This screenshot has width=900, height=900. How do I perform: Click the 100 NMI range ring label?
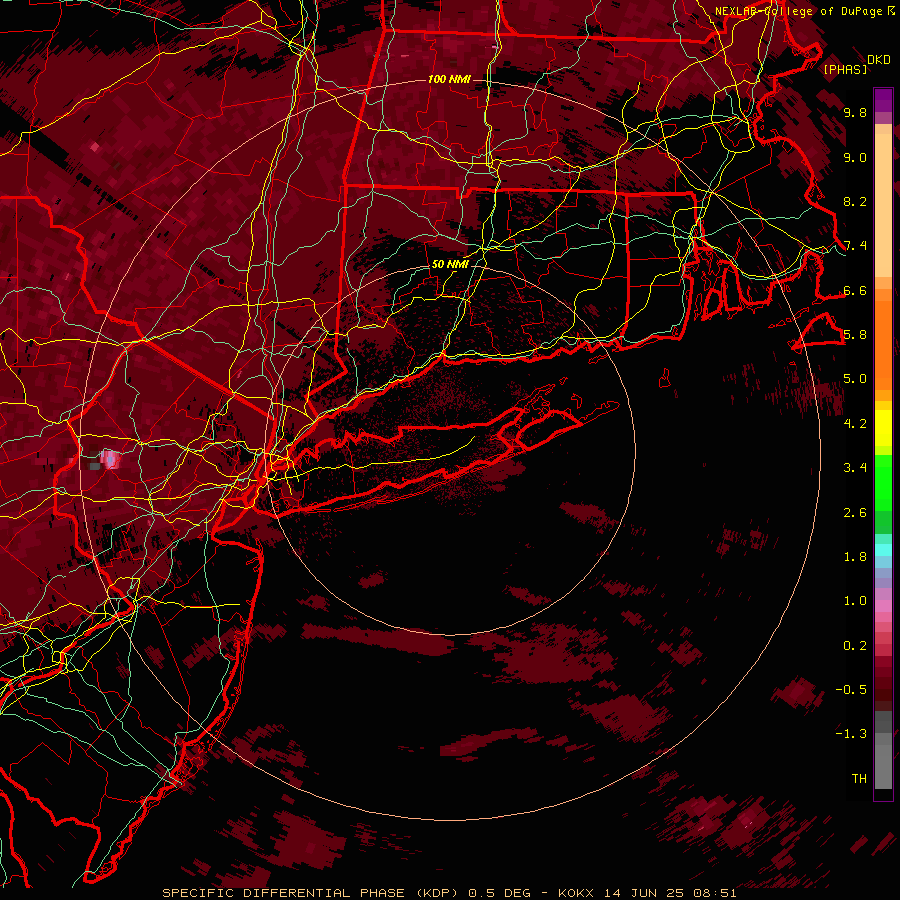click(449, 79)
